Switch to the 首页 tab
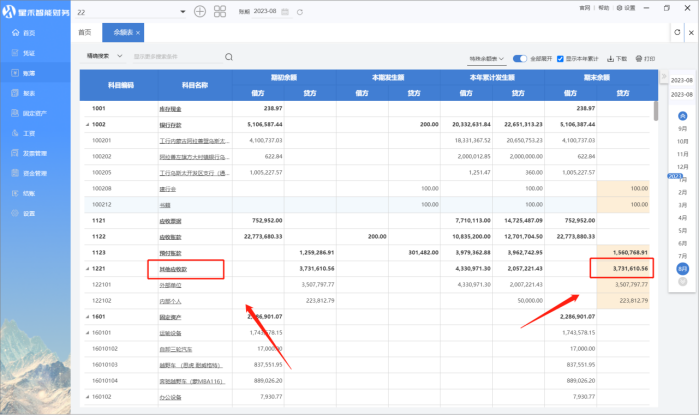 tap(84, 33)
